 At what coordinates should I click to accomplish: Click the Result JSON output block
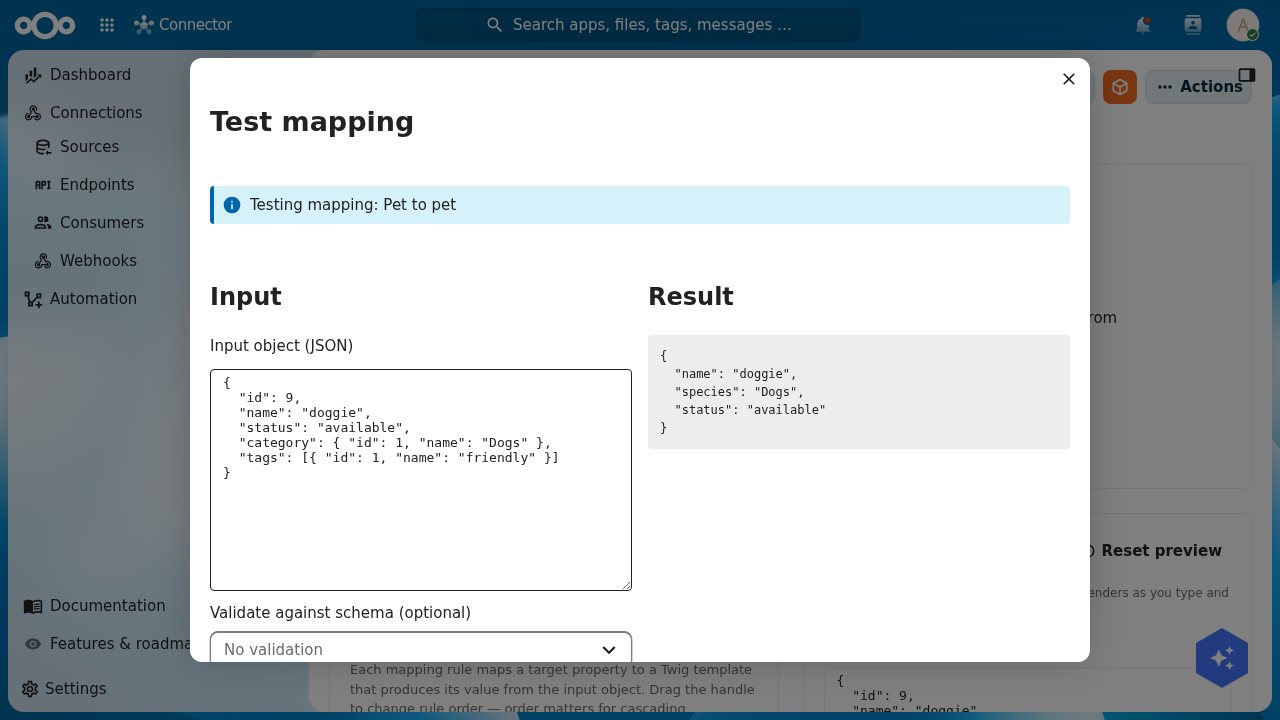(x=859, y=392)
